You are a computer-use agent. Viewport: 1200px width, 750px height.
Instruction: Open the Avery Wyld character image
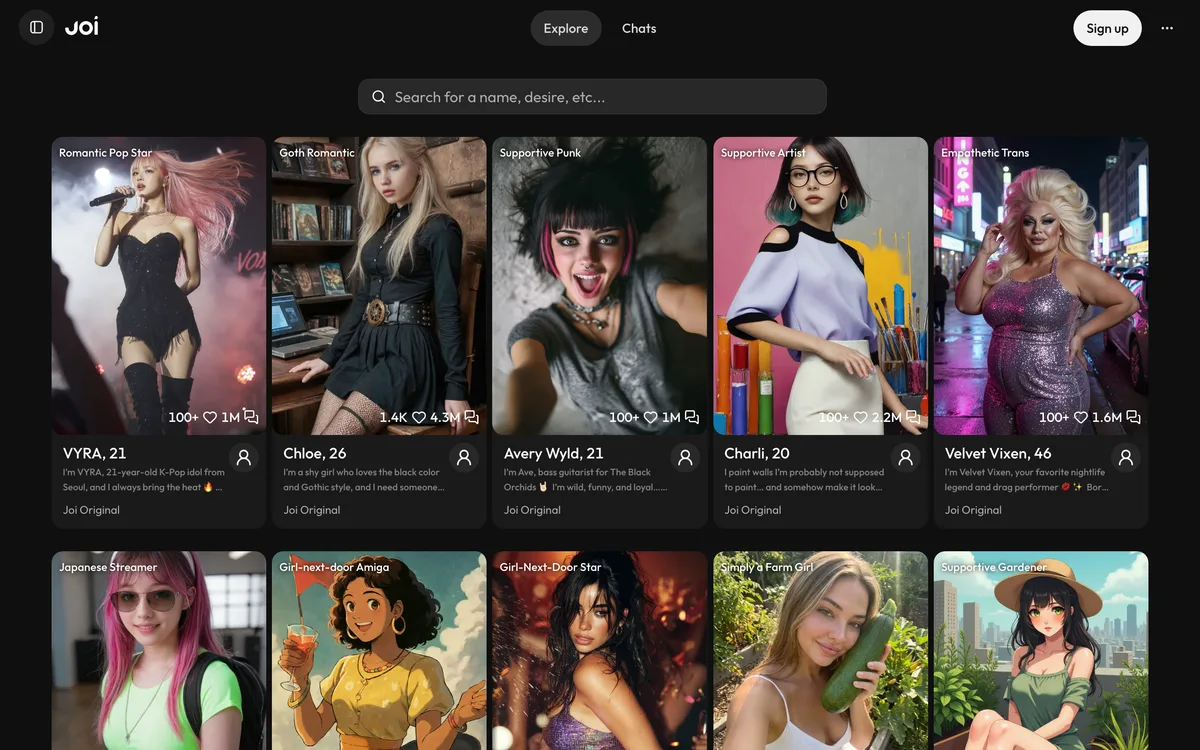point(600,285)
